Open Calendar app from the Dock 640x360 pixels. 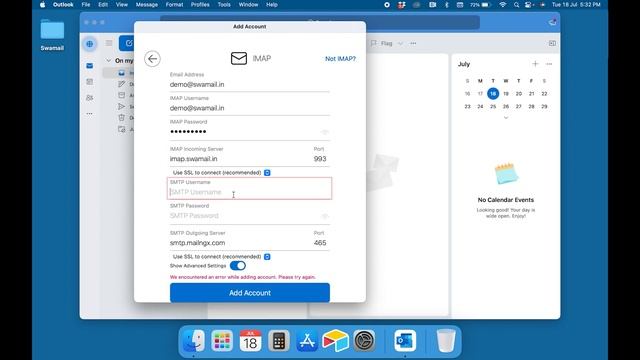point(250,340)
